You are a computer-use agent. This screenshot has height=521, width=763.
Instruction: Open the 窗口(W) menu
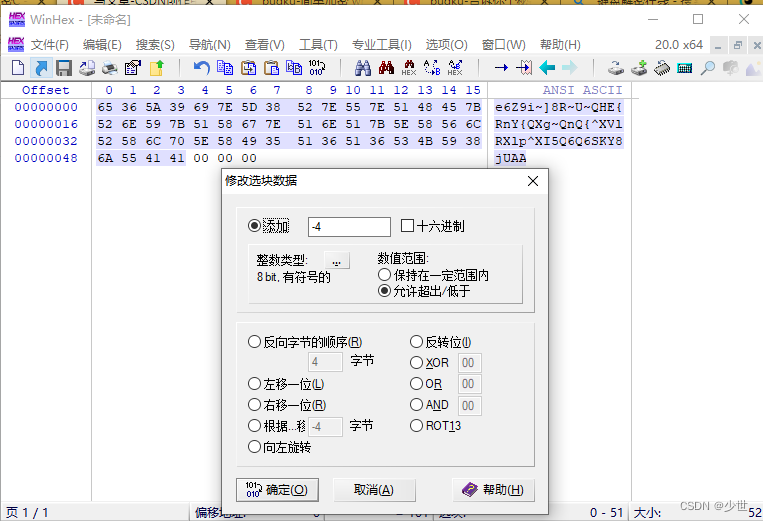504,45
